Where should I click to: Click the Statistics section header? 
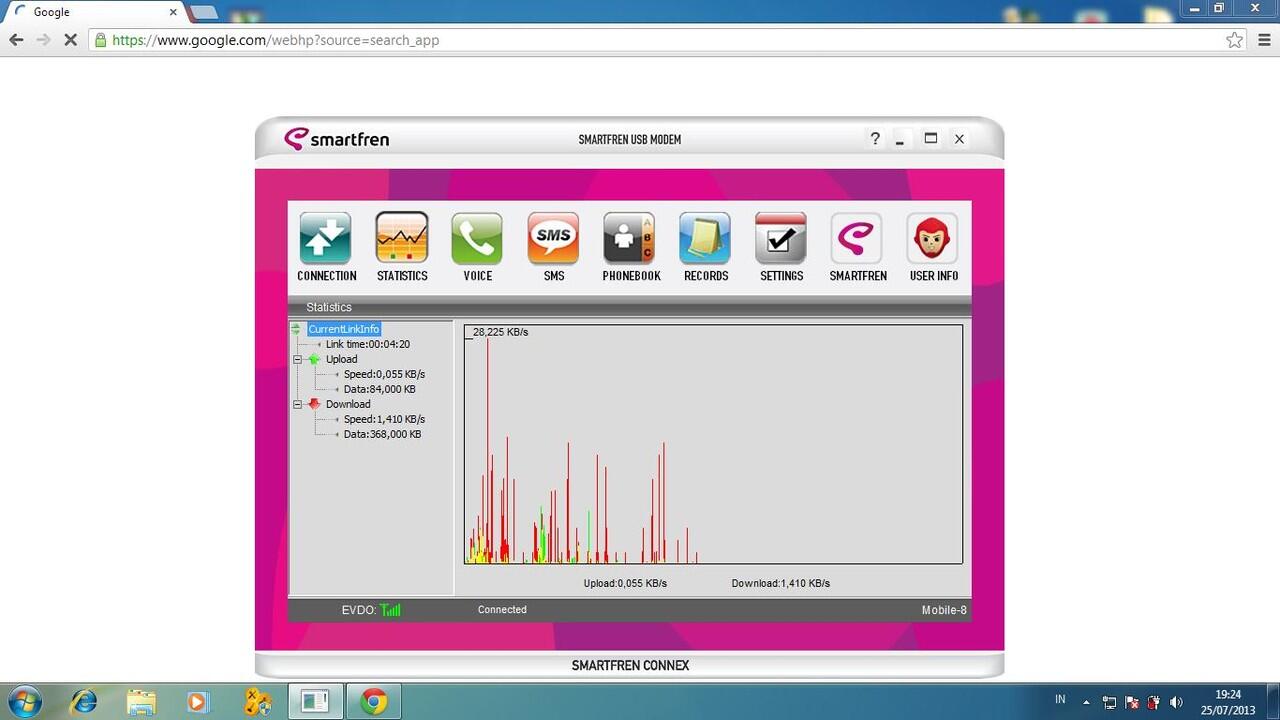tap(329, 307)
